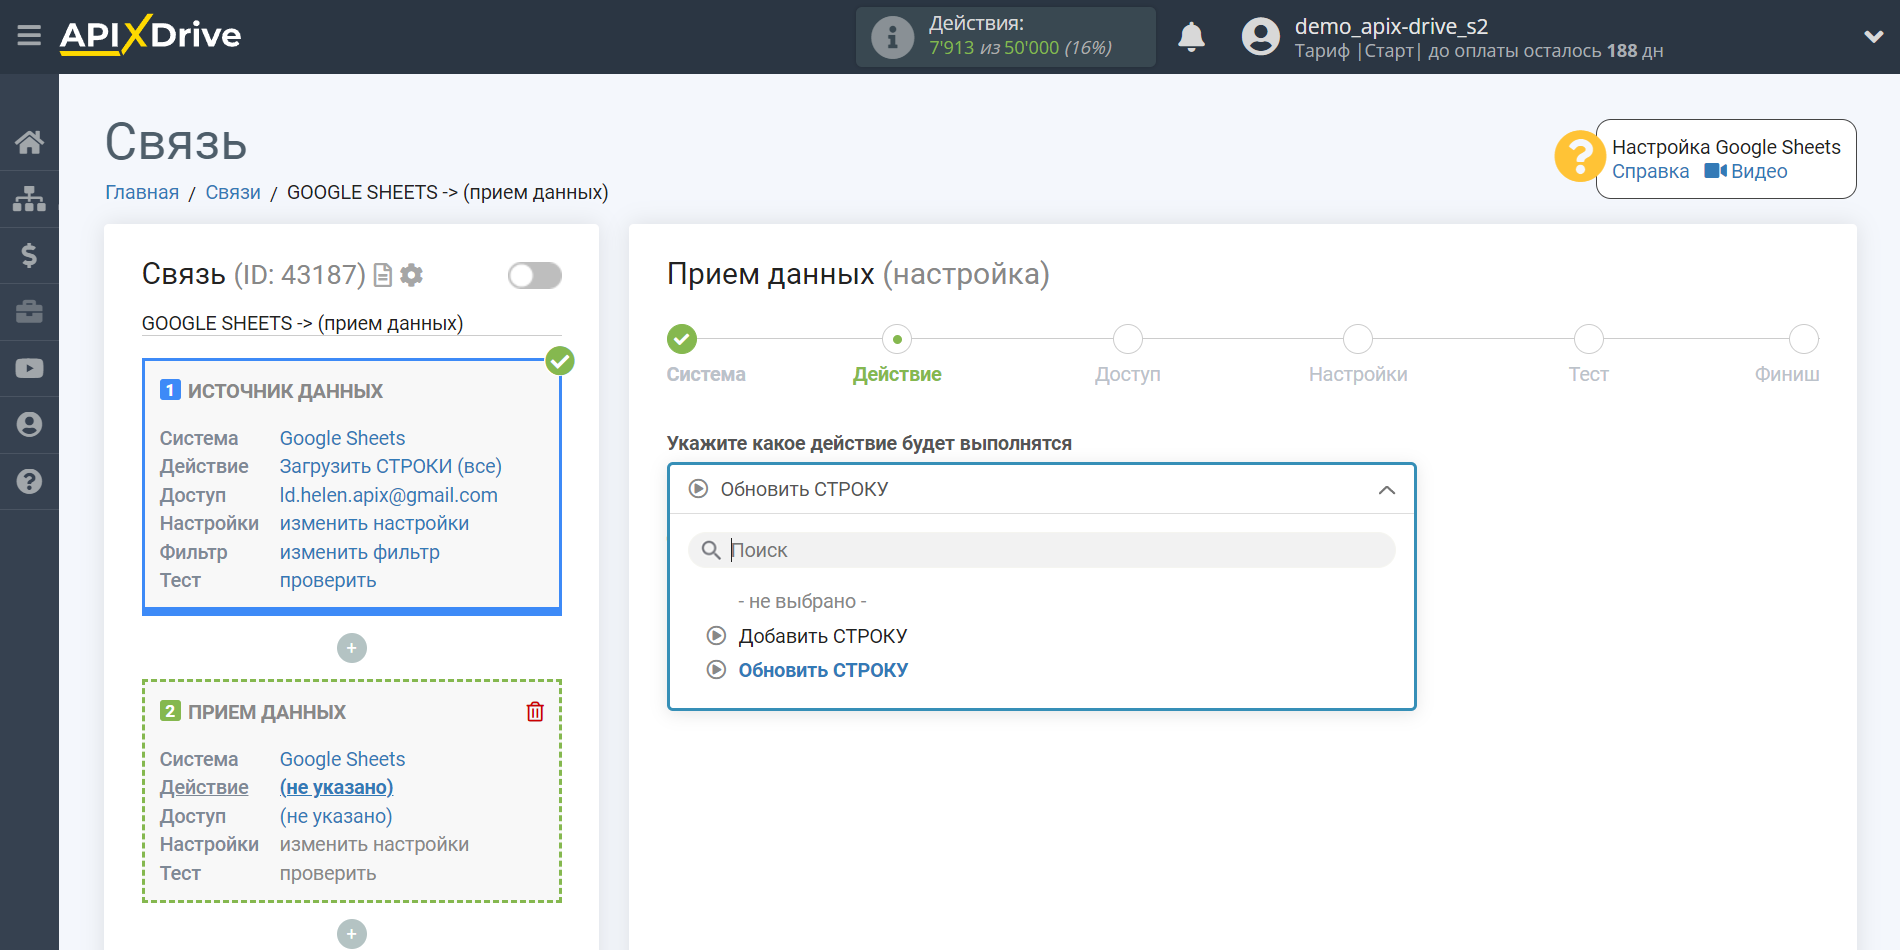
Task: Go to Настройки step
Action: 1358,339
